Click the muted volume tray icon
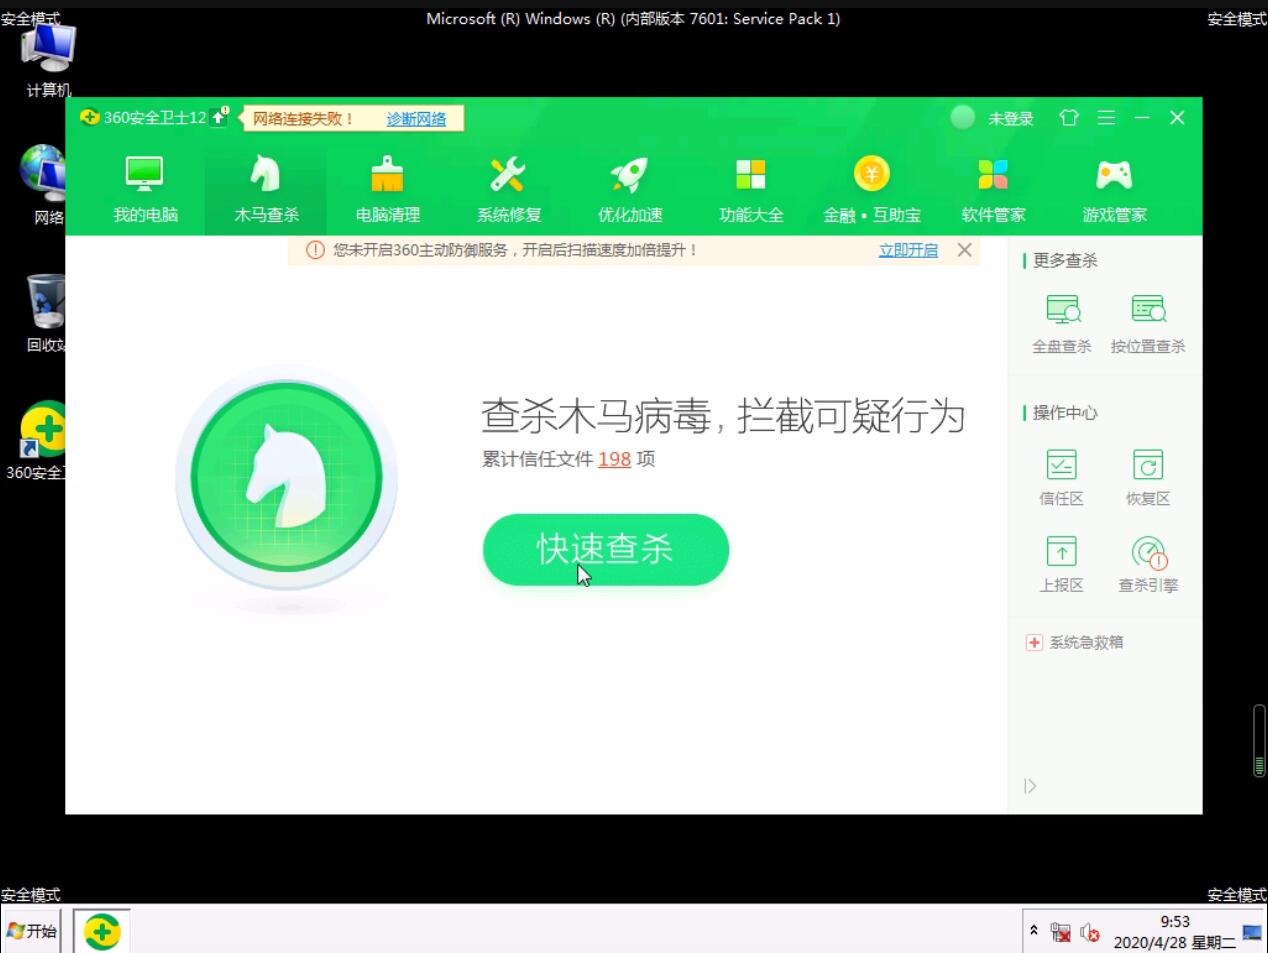The image size is (1268, 953). 1090,933
